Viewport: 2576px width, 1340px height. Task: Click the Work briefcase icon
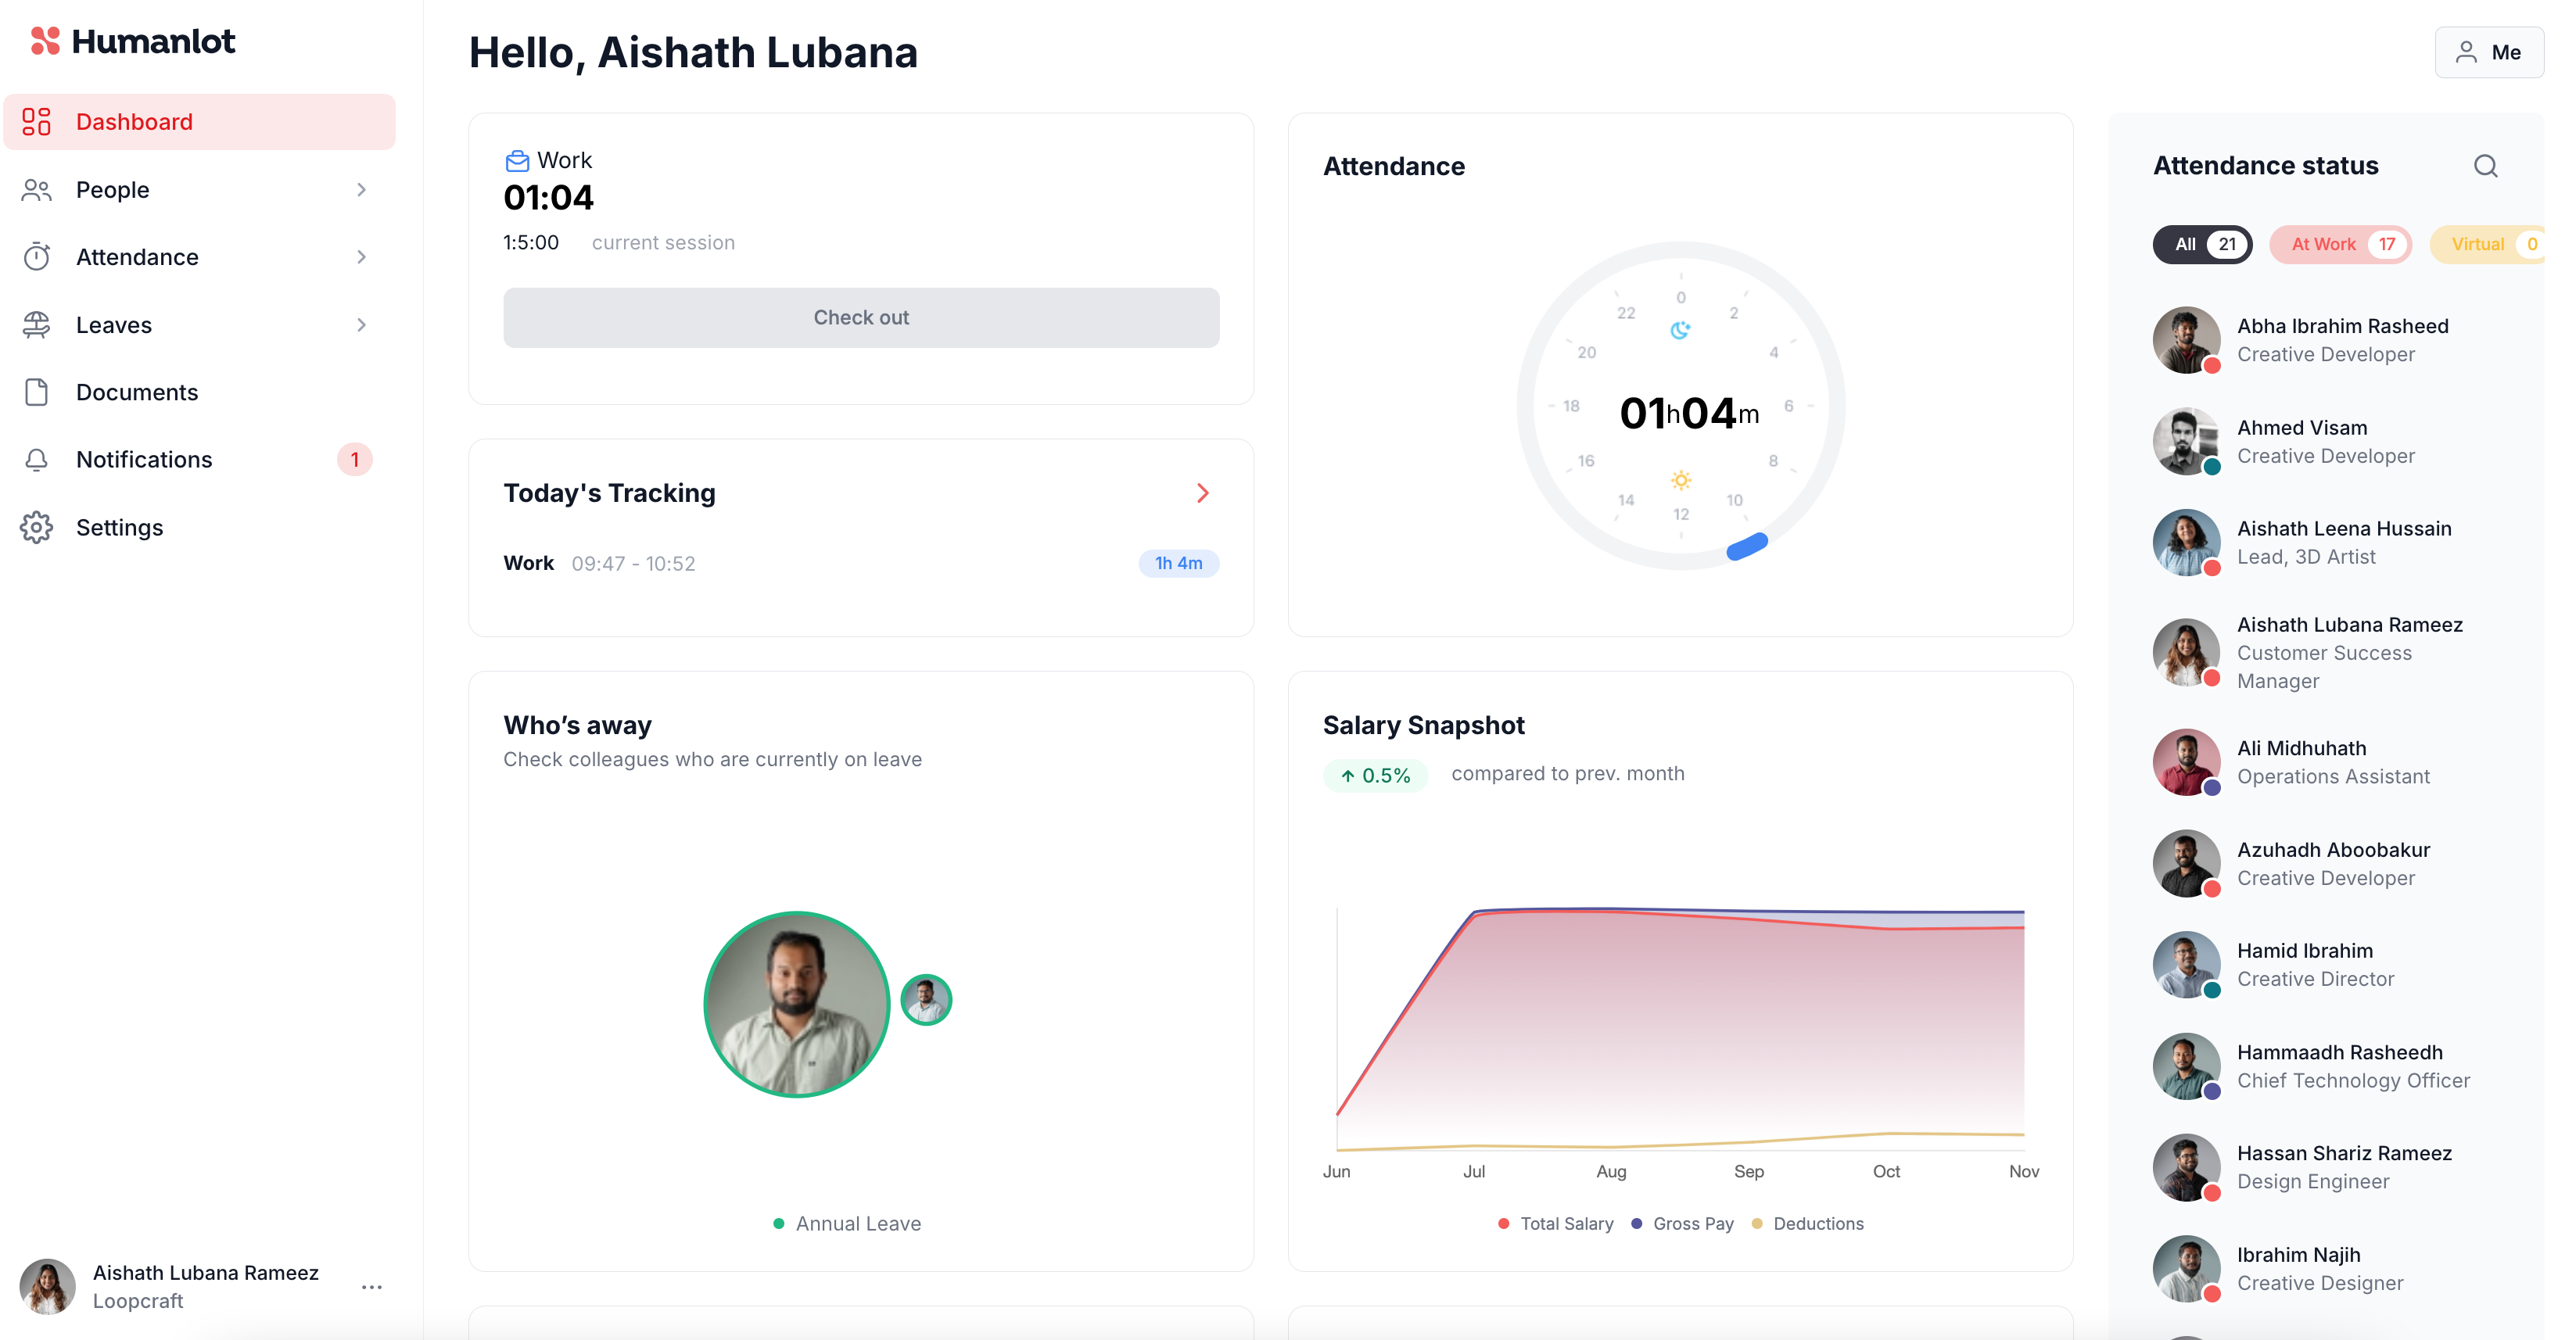pyautogui.click(x=517, y=160)
